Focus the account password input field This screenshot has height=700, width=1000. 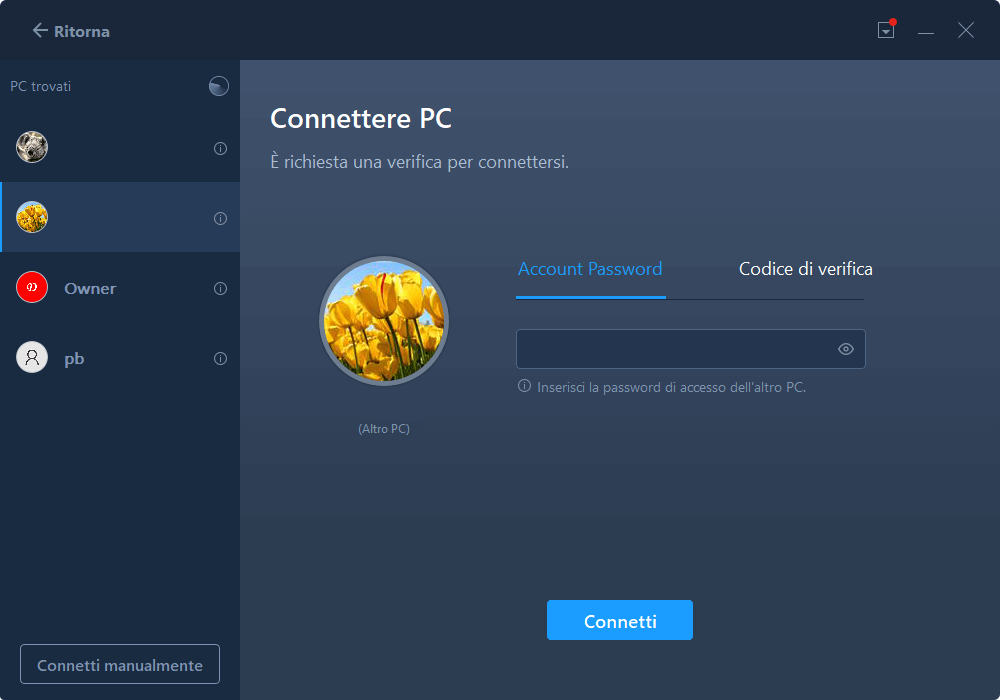coord(691,349)
